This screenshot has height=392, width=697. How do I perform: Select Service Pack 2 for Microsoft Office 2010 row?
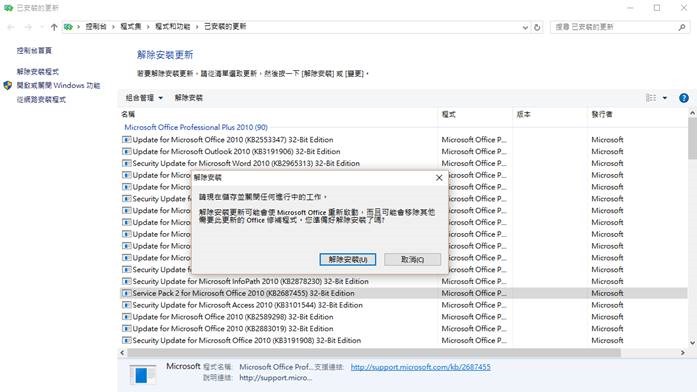[x=404, y=293]
